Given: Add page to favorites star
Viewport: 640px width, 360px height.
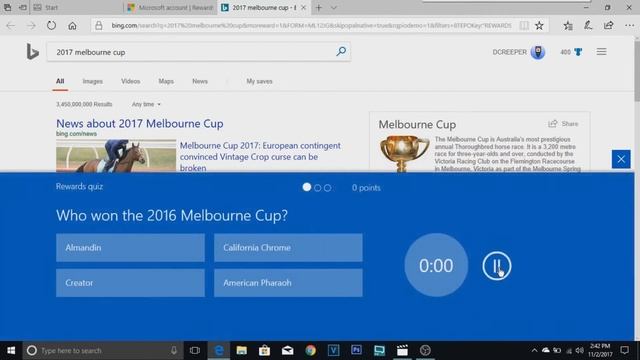Looking at the screenshot, I should click(x=539, y=26).
